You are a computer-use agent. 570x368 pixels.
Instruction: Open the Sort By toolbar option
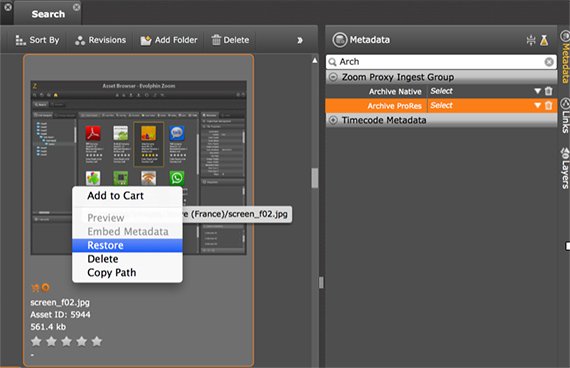37,40
